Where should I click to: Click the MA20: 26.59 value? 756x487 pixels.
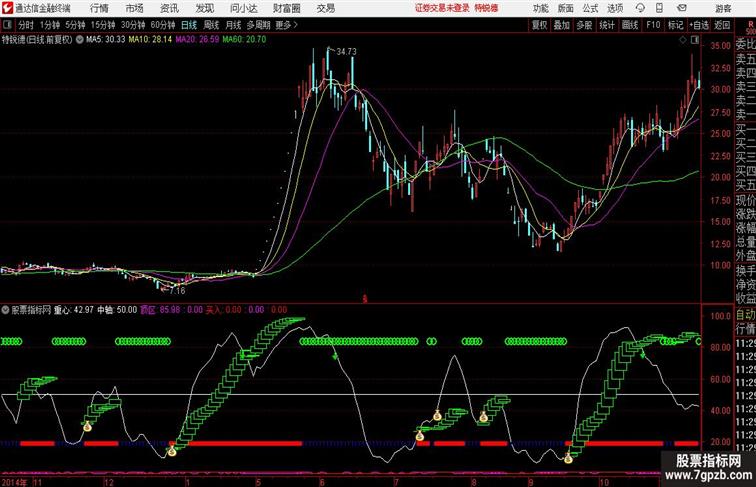pos(197,40)
